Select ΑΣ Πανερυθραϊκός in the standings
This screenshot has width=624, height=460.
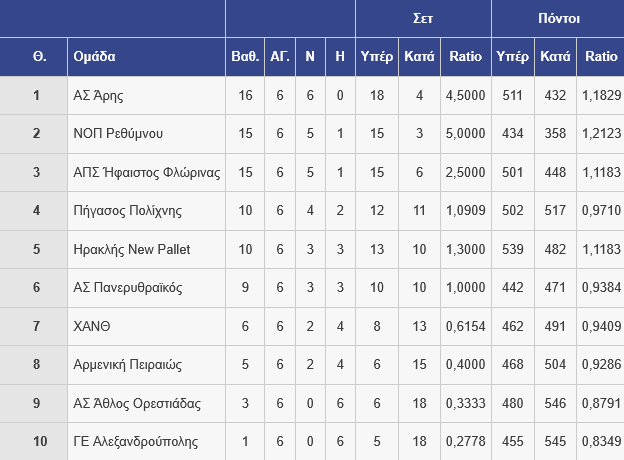pyautogui.click(x=128, y=288)
